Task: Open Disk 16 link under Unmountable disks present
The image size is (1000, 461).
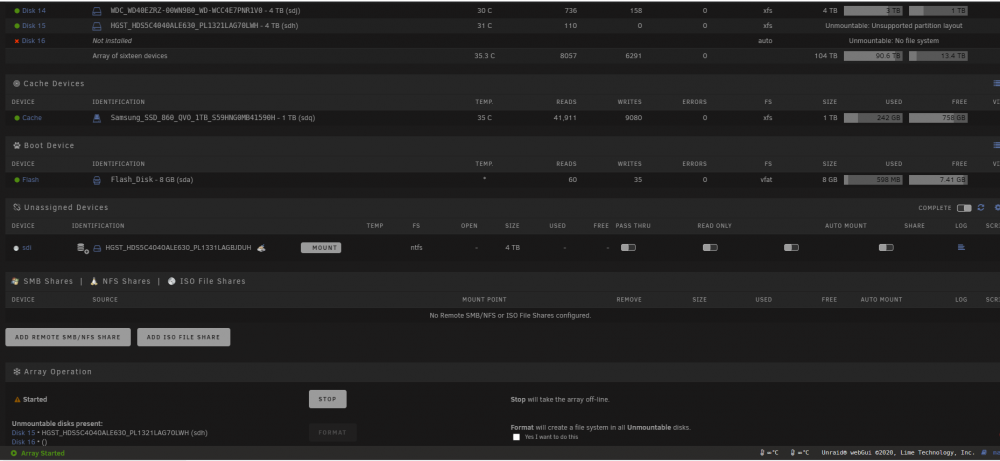Action: [24, 442]
